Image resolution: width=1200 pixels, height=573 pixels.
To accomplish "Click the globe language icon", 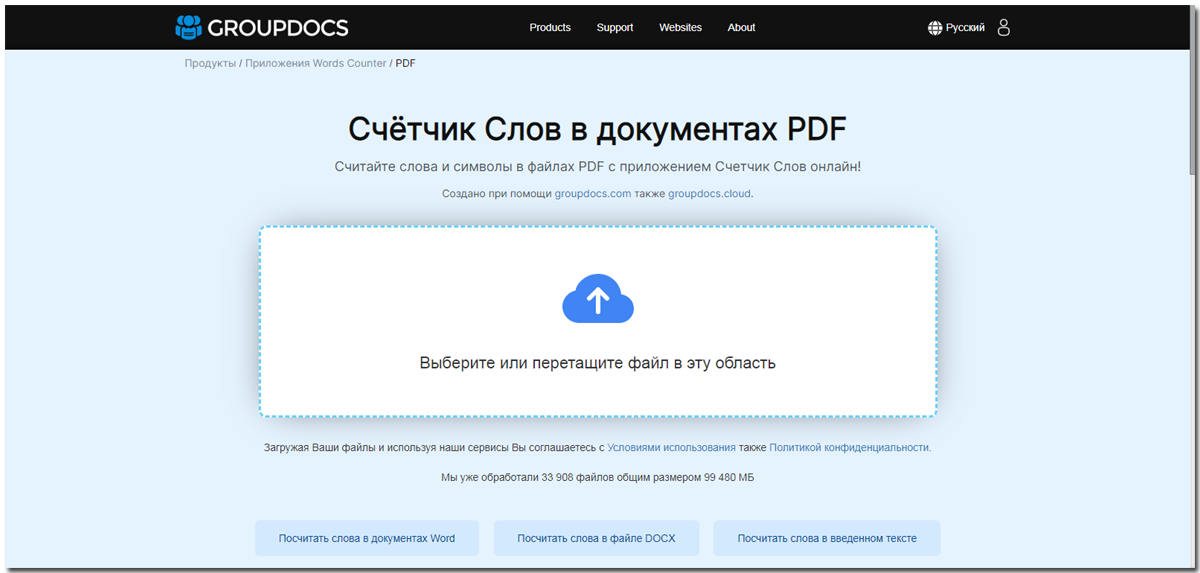I will pyautogui.click(x=935, y=28).
